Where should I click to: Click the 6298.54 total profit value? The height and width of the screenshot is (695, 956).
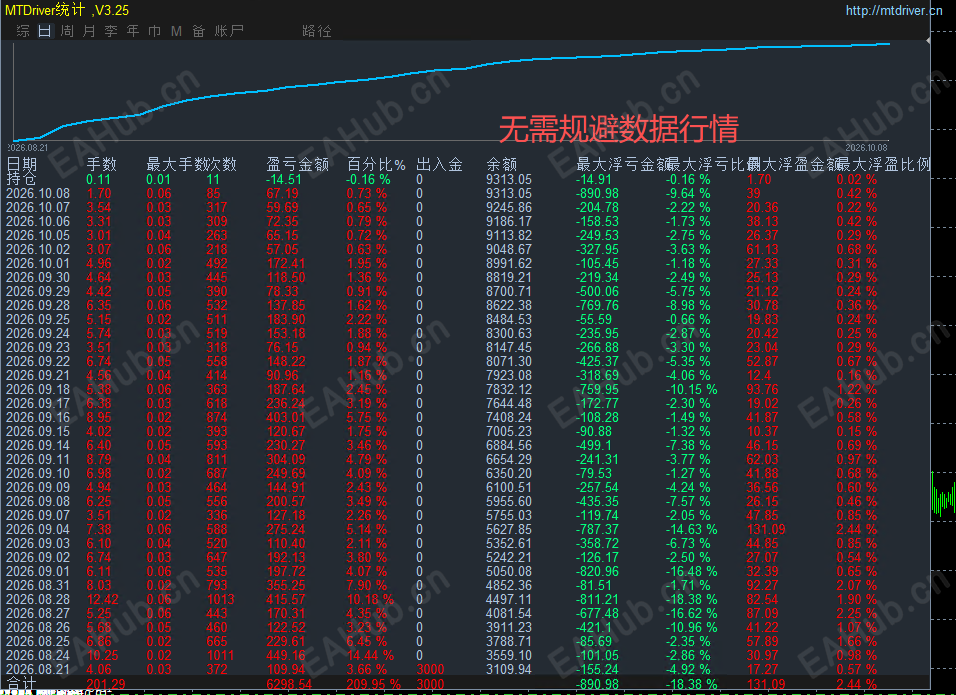click(289, 684)
